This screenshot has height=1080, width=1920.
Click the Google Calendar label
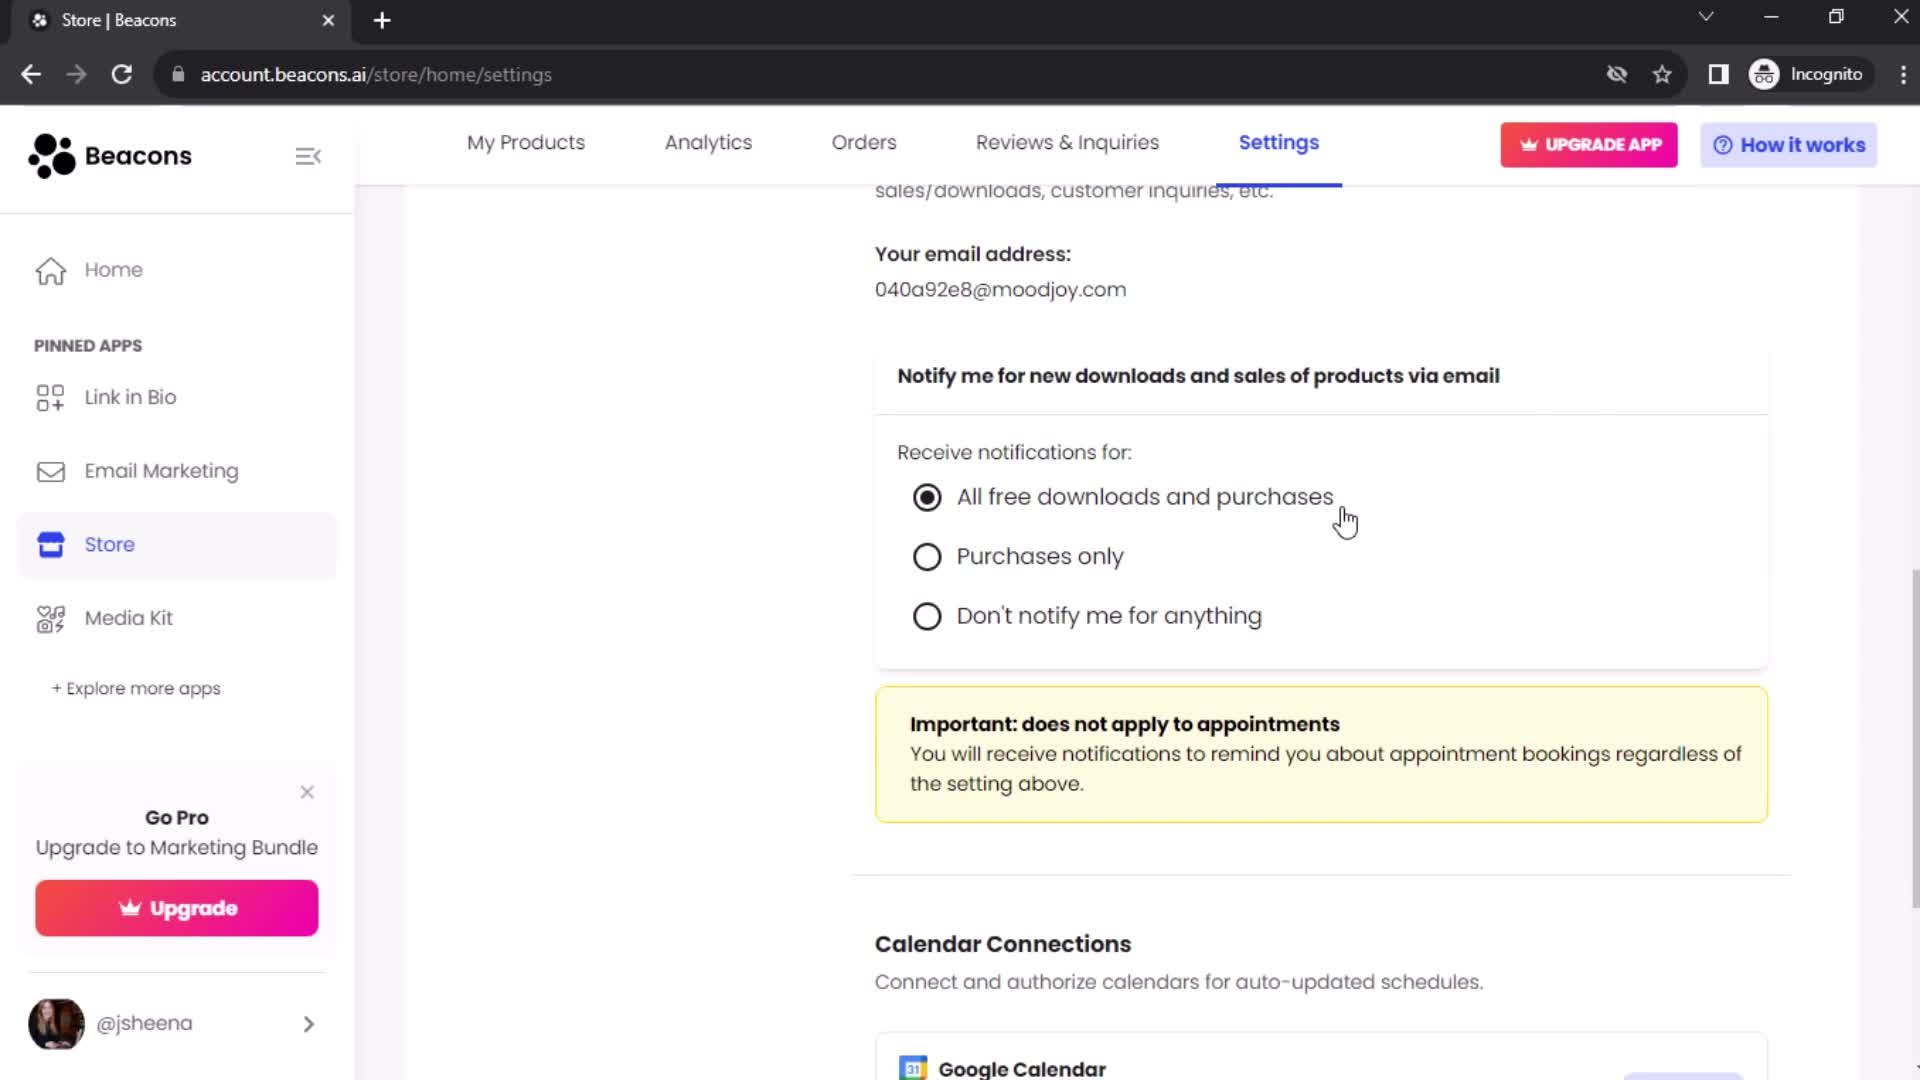pos(1022,1069)
